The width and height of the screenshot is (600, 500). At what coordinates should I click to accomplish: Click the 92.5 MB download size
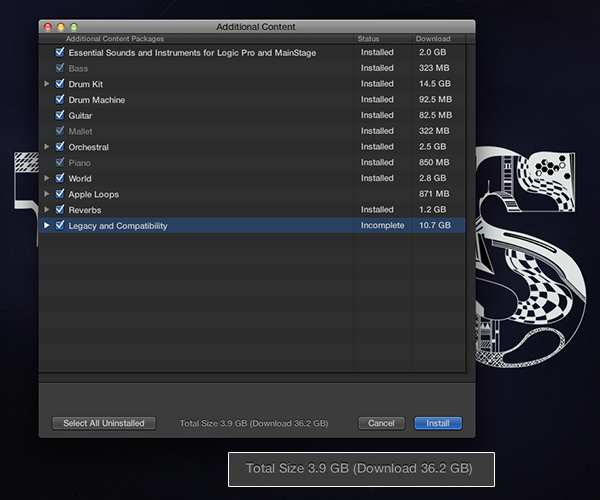[435, 99]
